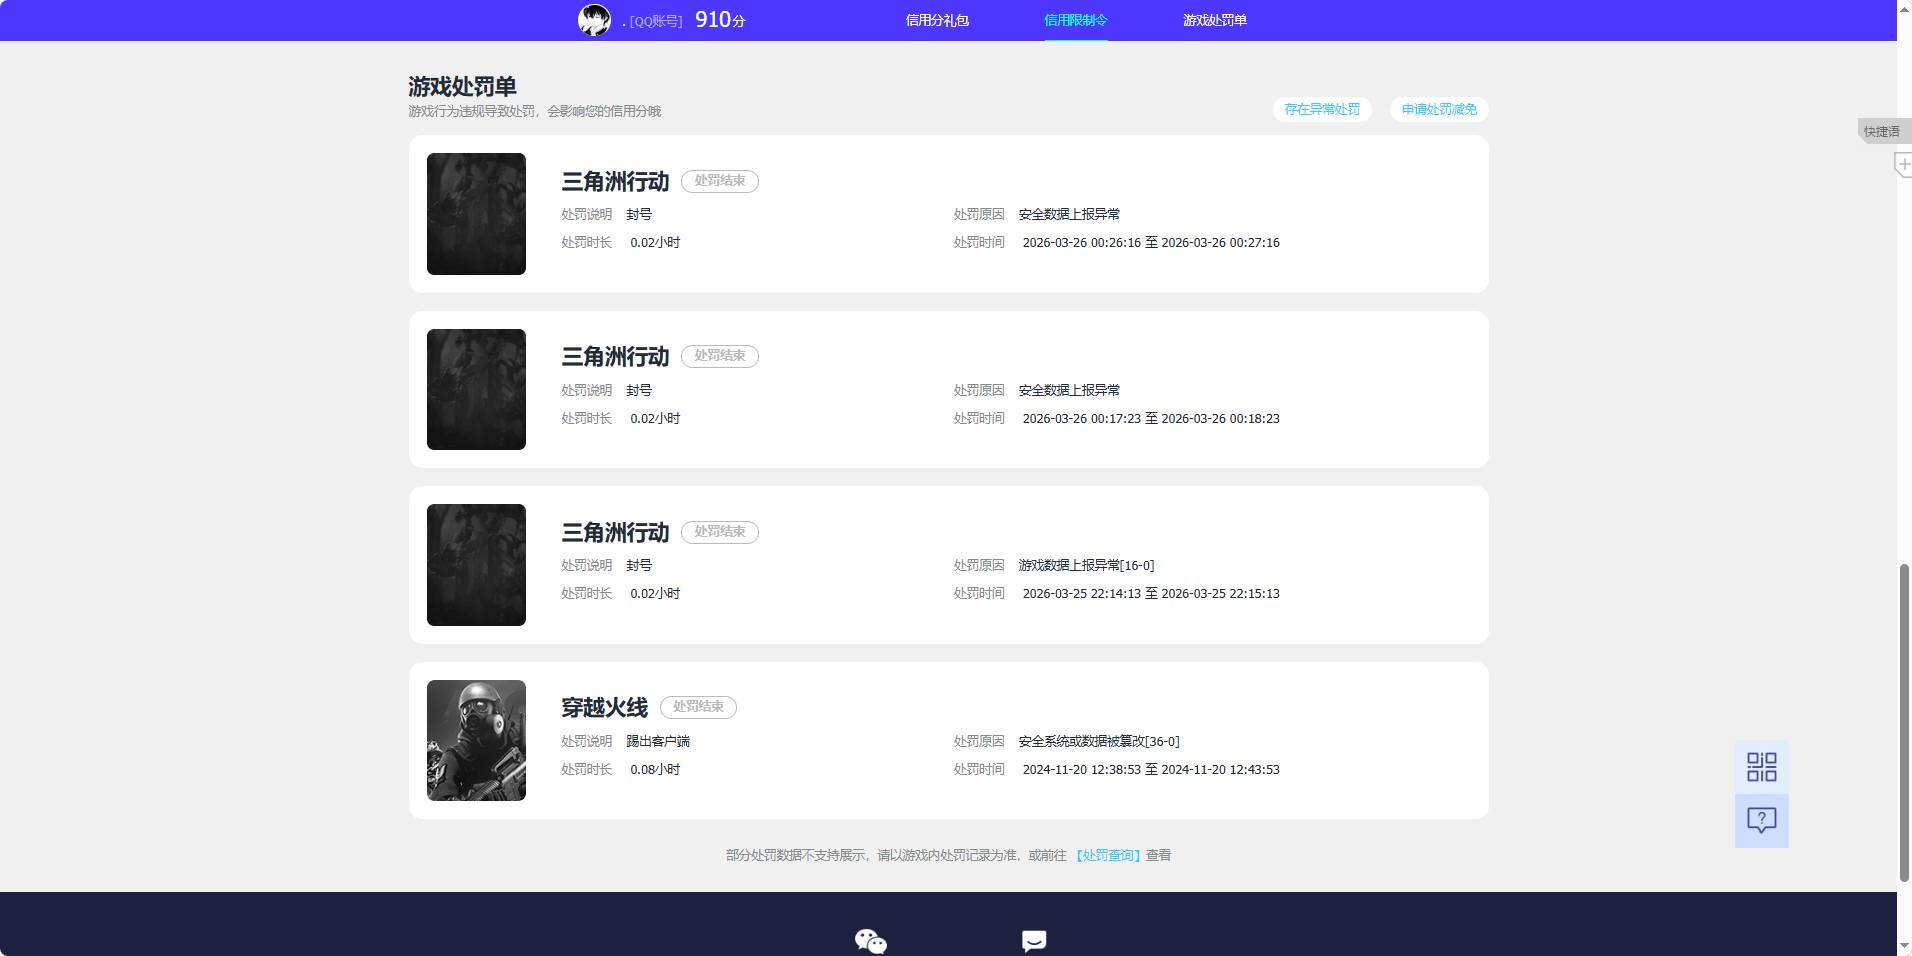Viewport: 1912px width, 956px height.
Task: Click the 处罚结束 badge on the 00:26:16 penalty
Action: click(720, 181)
